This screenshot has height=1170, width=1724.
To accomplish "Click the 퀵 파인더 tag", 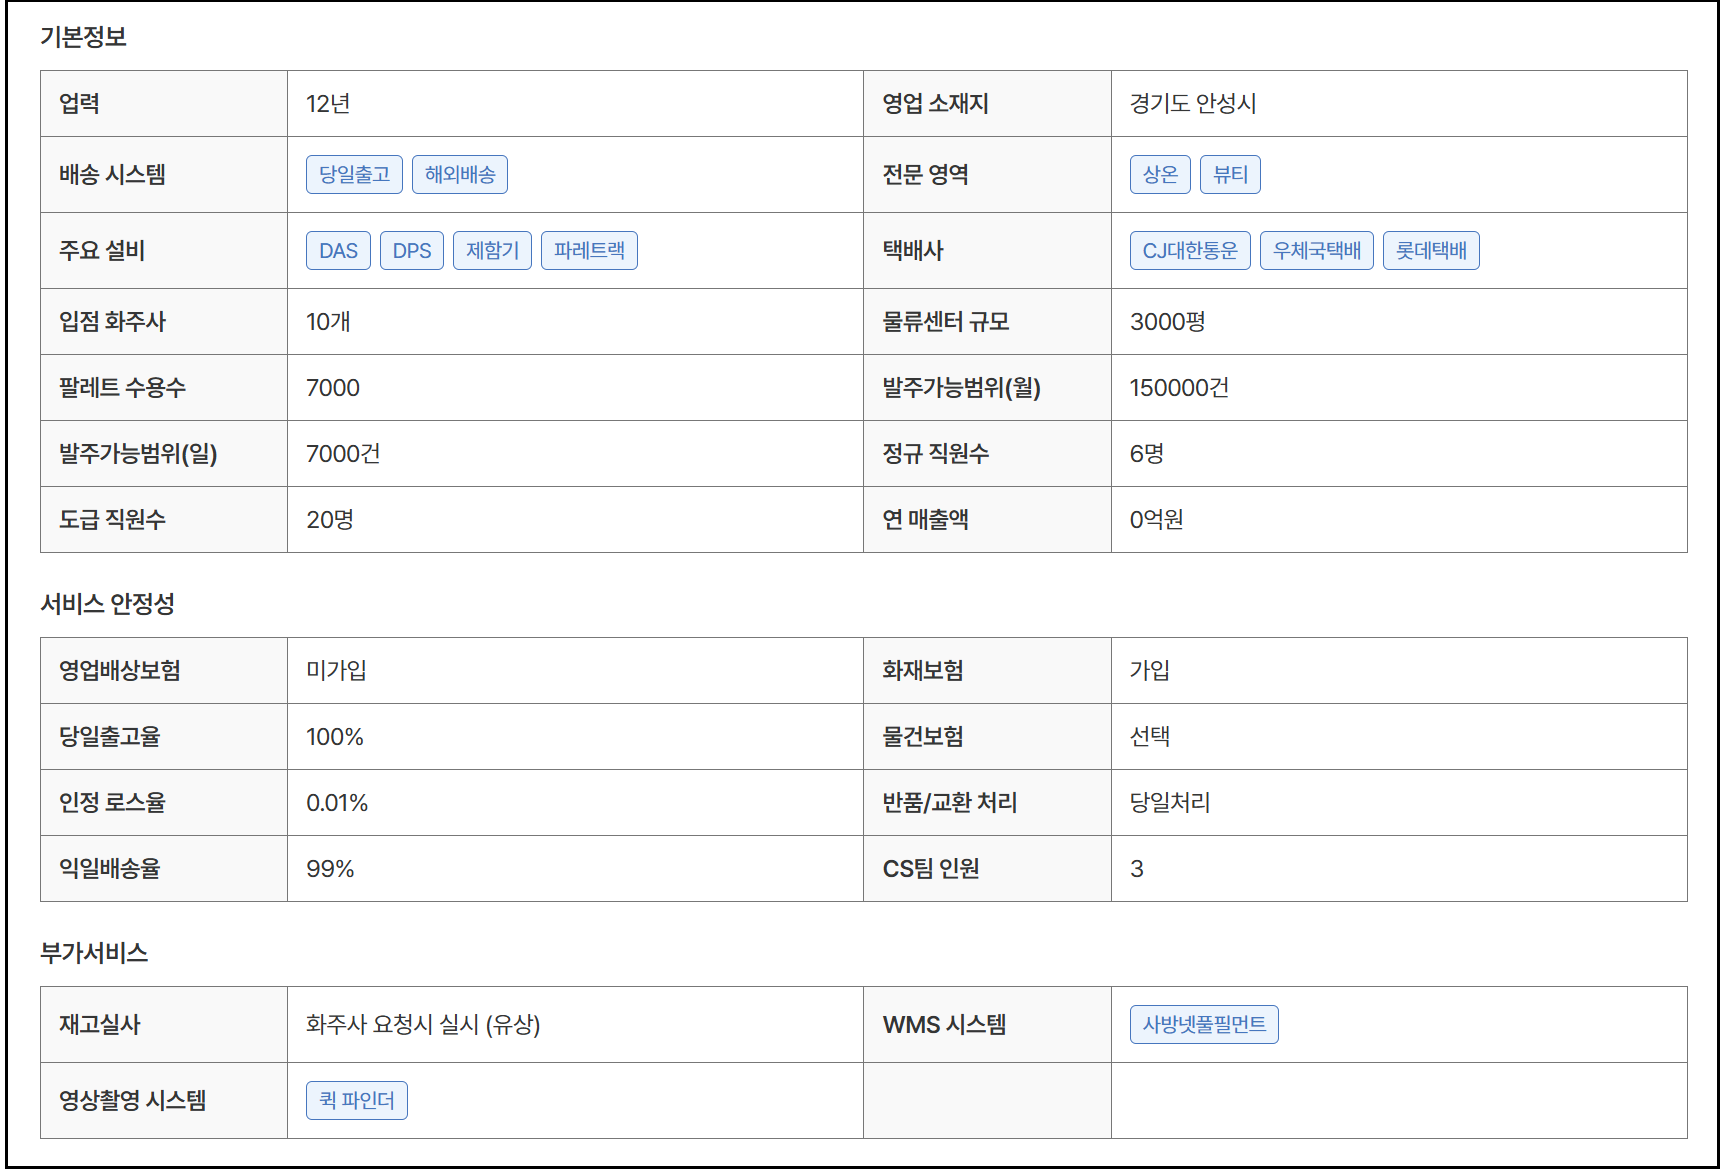I will point(357,1100).
